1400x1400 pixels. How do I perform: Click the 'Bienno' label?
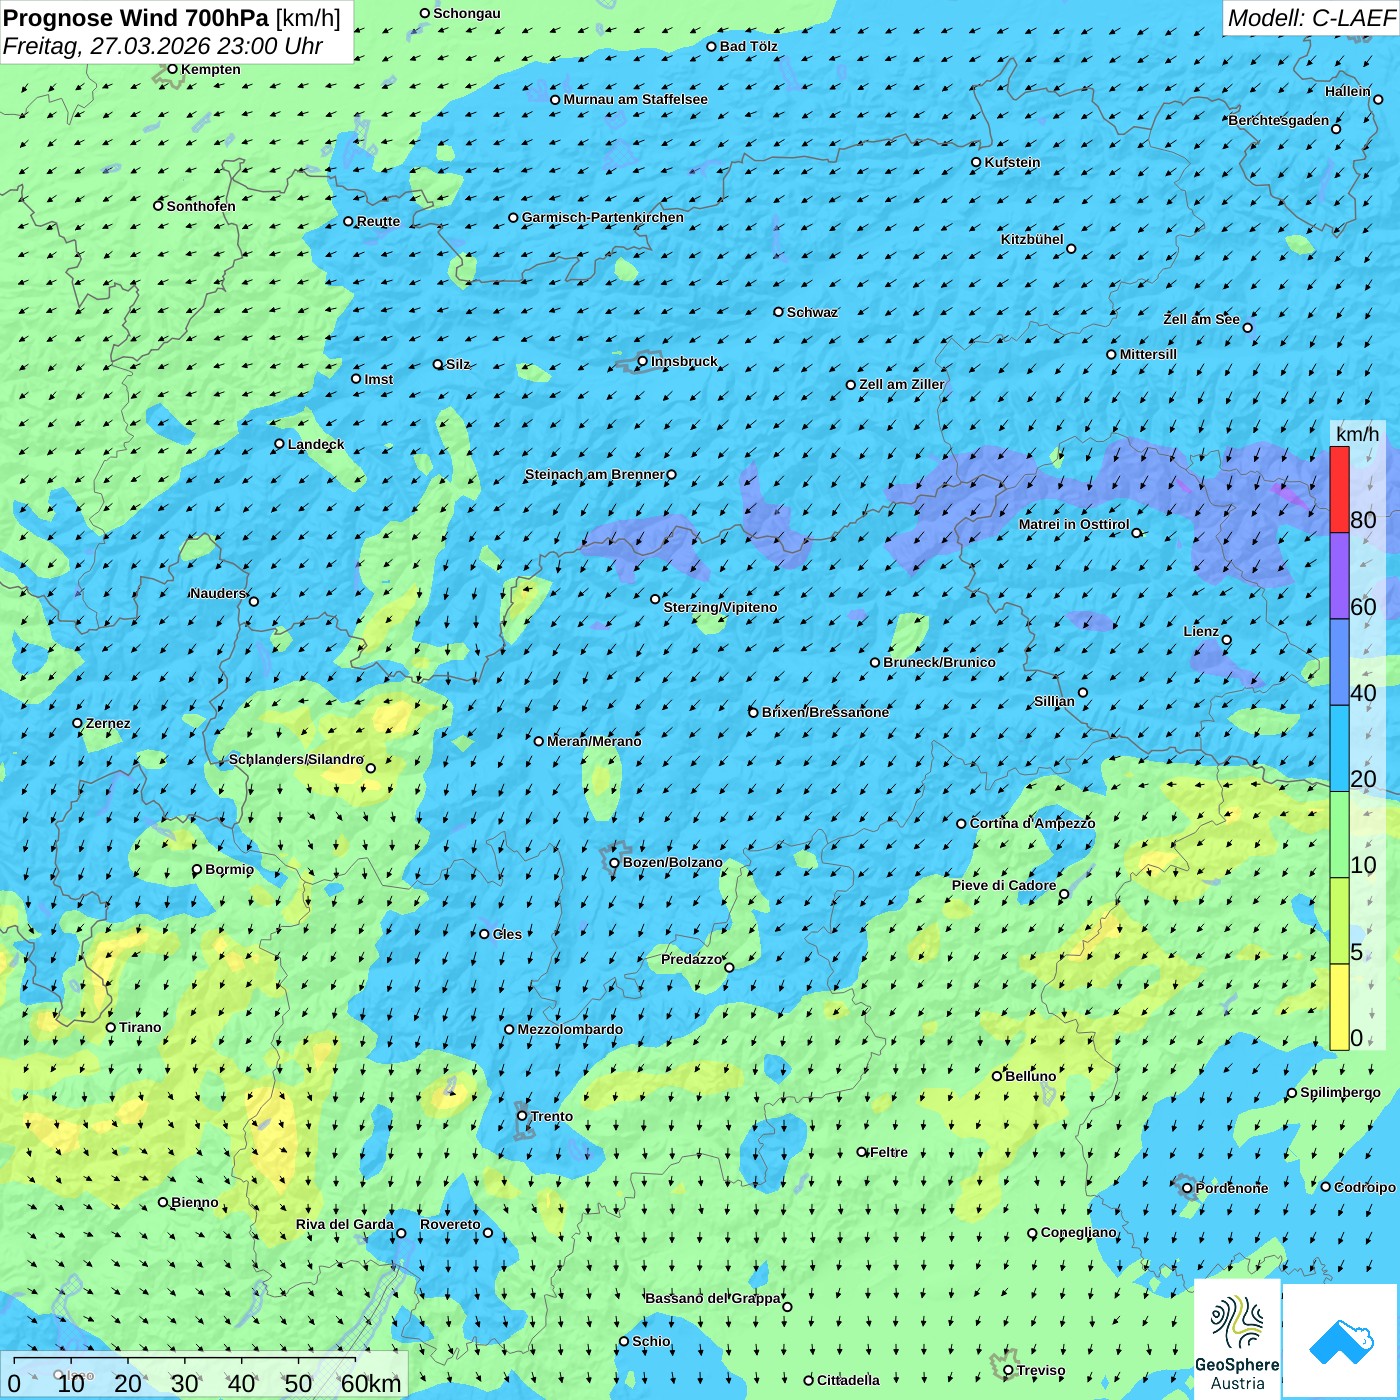[x=195, y=1202]
